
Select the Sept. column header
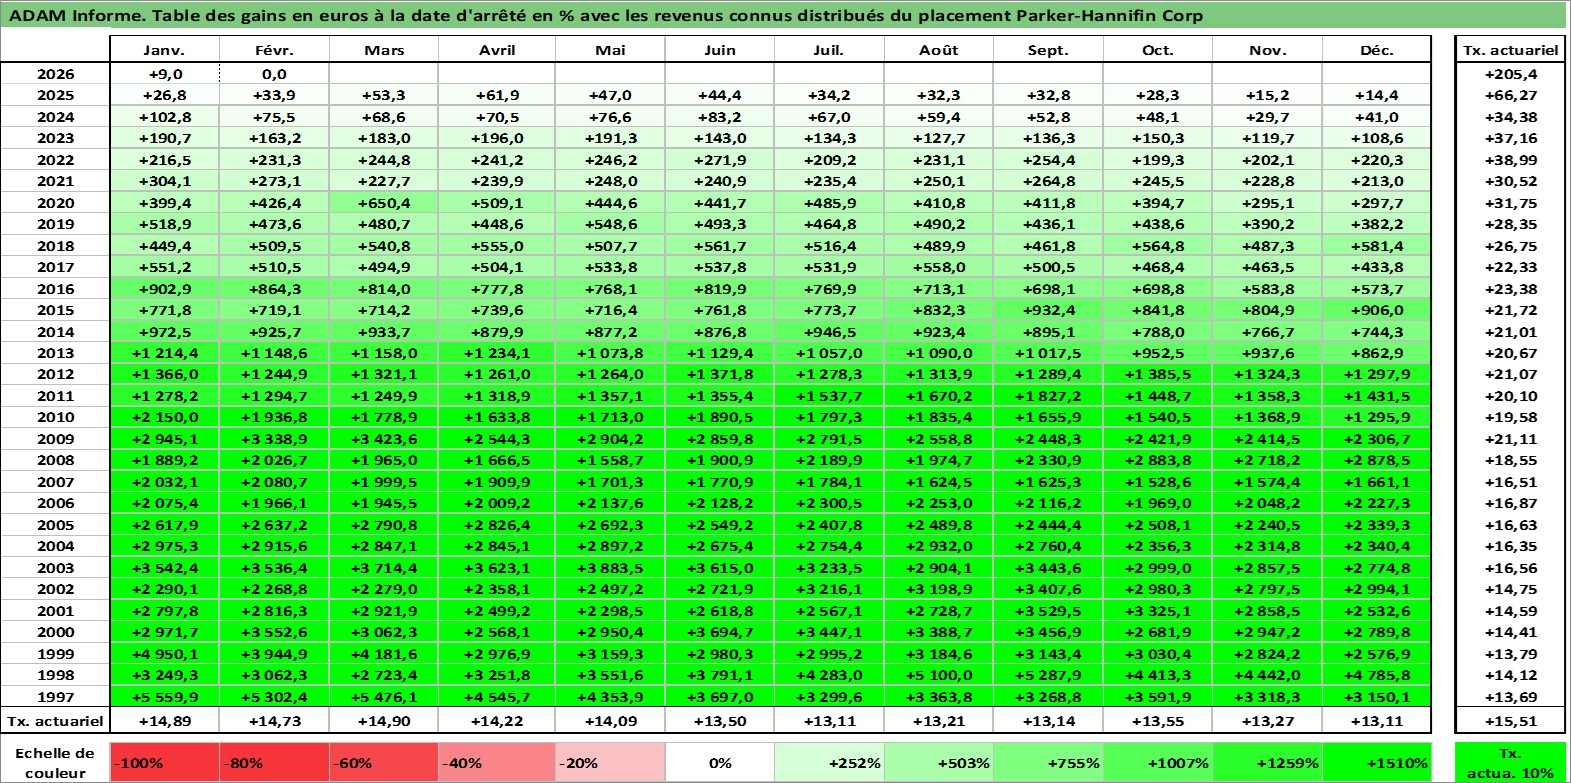[1048, 50]
